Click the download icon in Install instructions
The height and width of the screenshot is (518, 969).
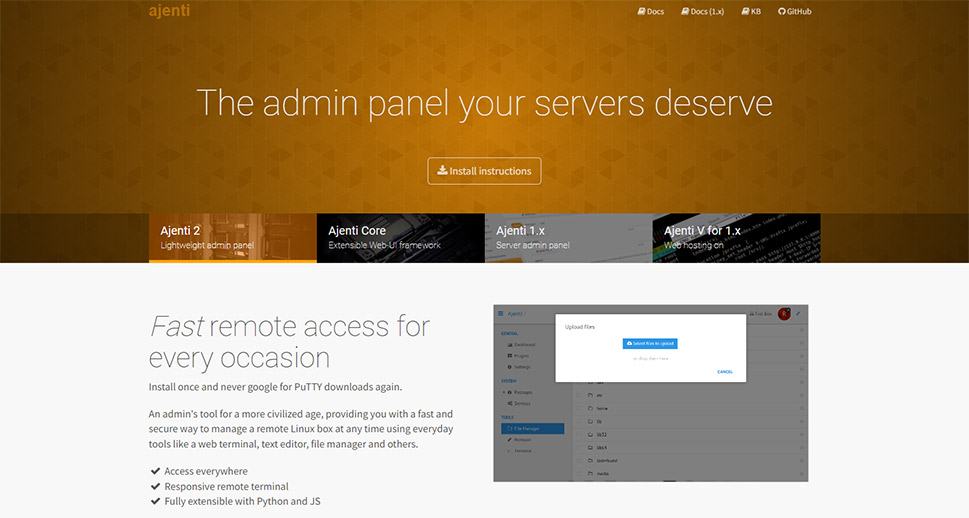(x=442, y=171)
